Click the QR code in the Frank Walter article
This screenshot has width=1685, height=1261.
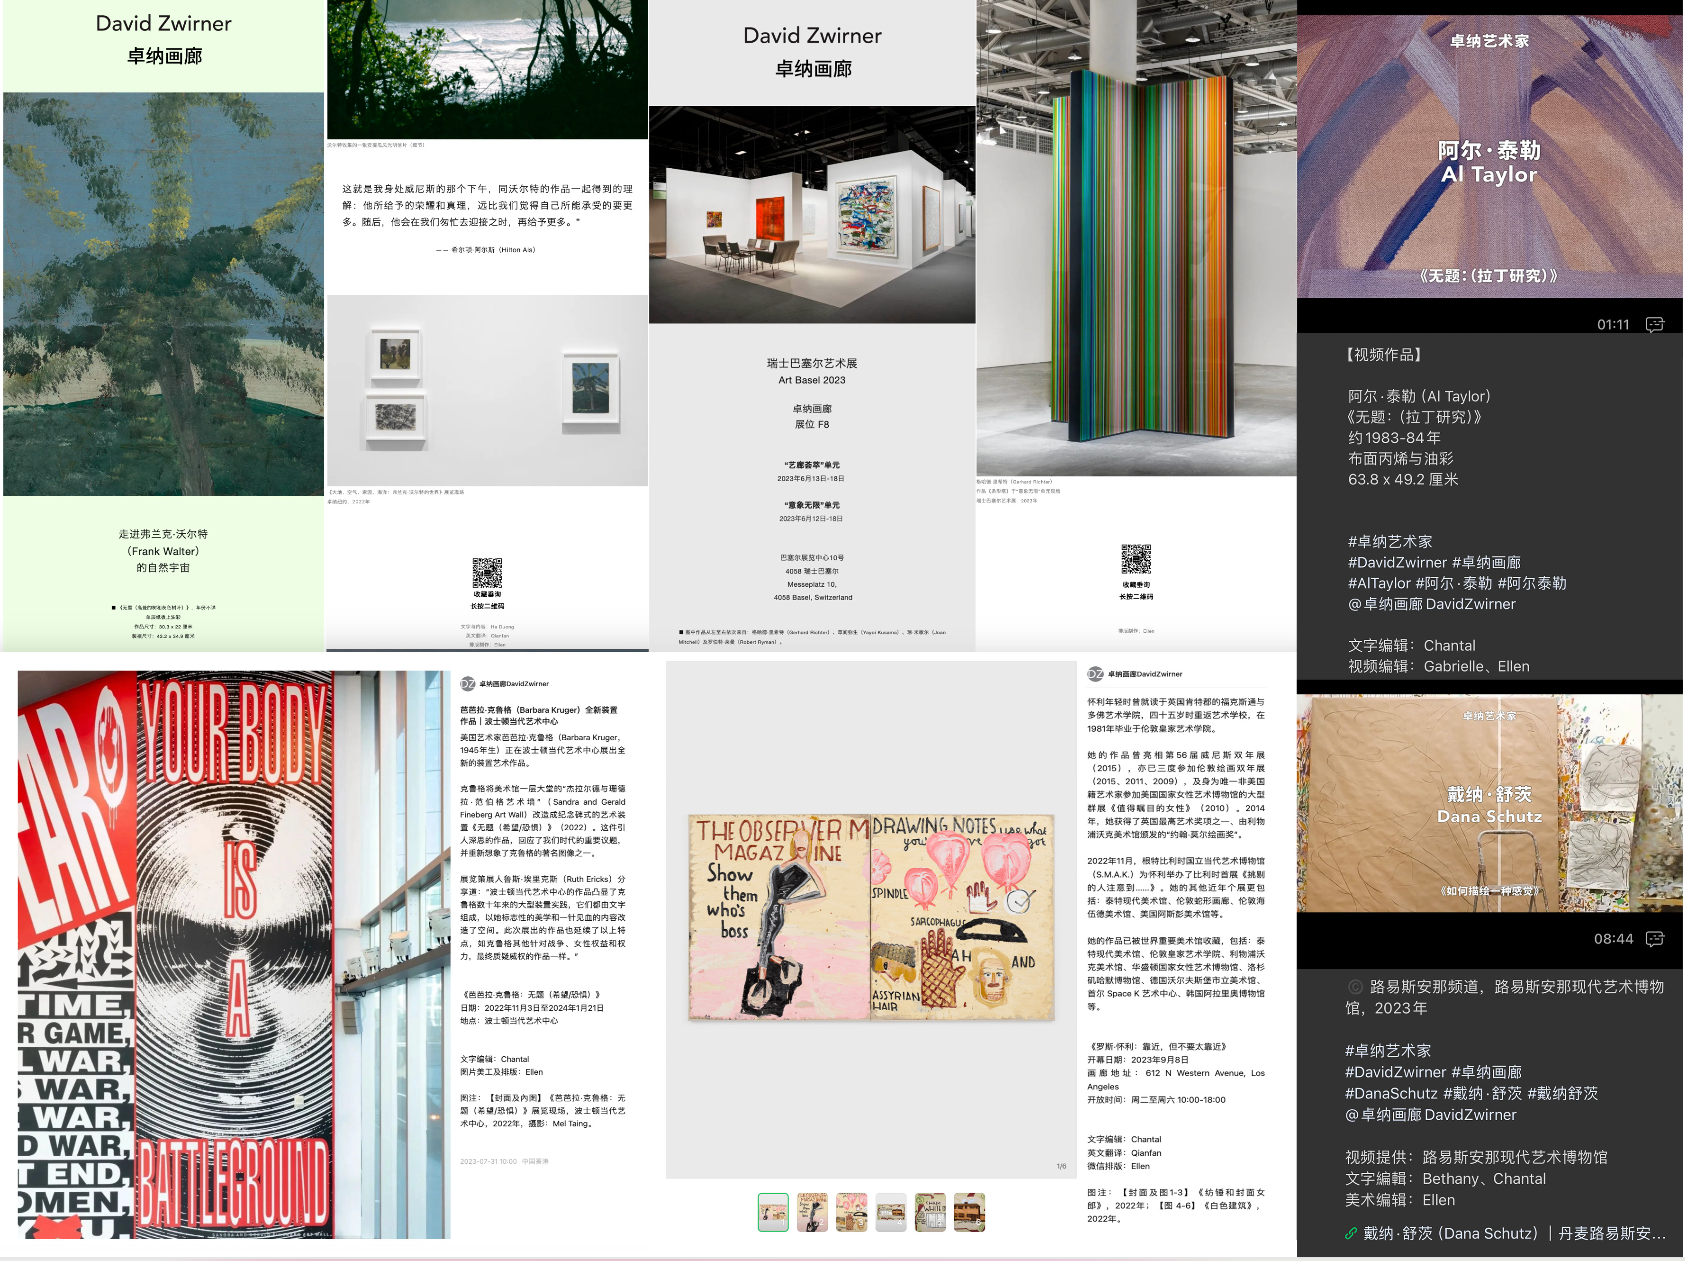point(487,573)
